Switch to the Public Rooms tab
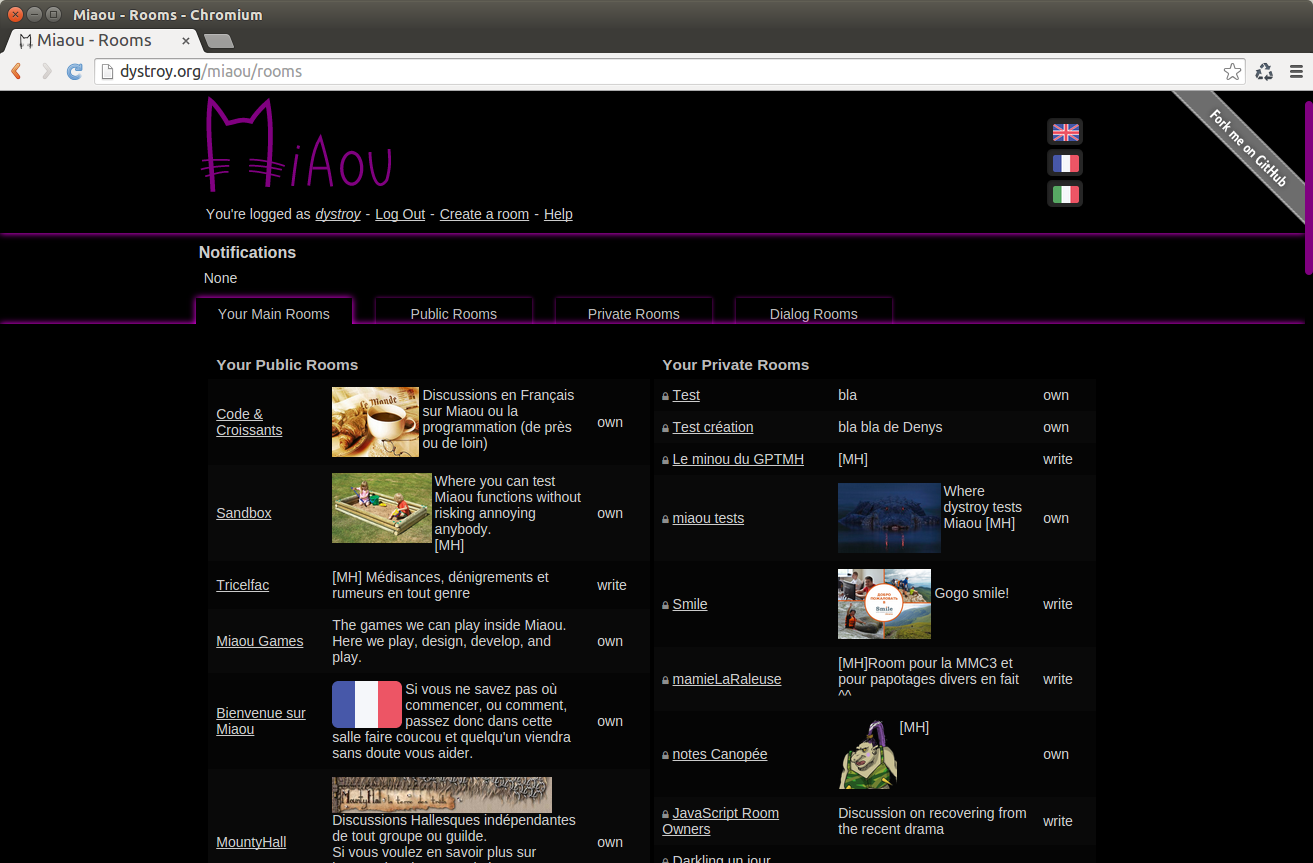Screen dimensions: 1313x863 (x=454, y=313)
